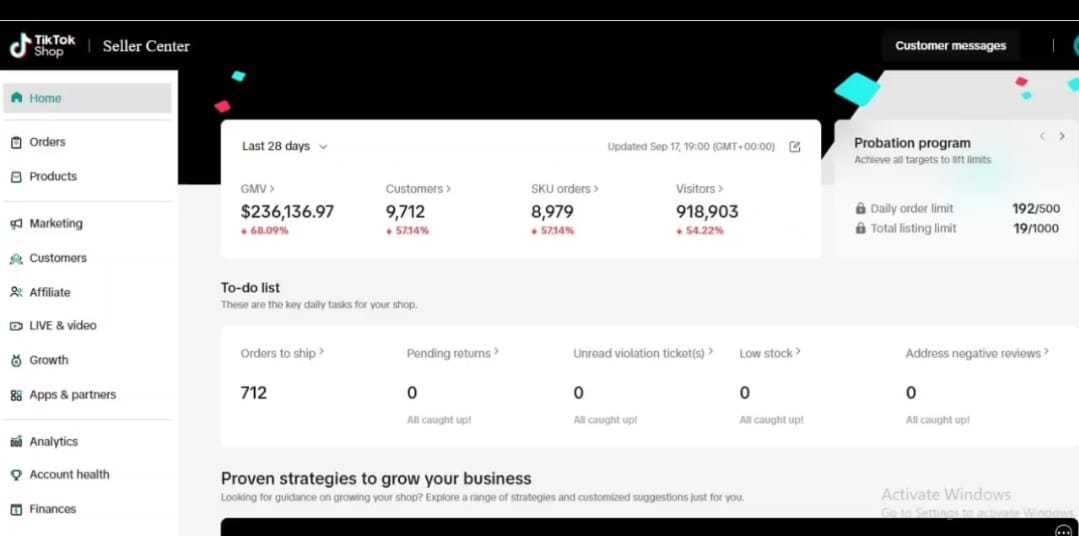Image resolution: width=1079 pixels, height=536 pixels.
Task: Go to the previous Probation program card
Action: [x=1042, y=136]
